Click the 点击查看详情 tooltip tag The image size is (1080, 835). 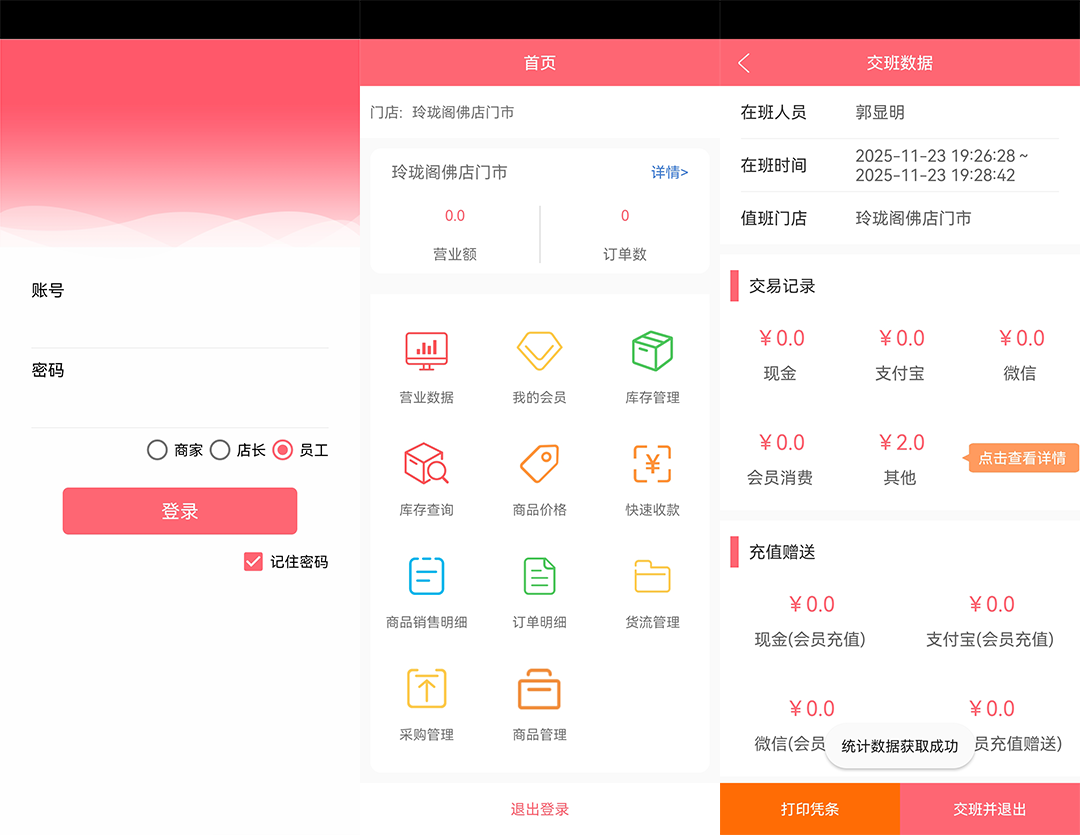[1021, 458]
